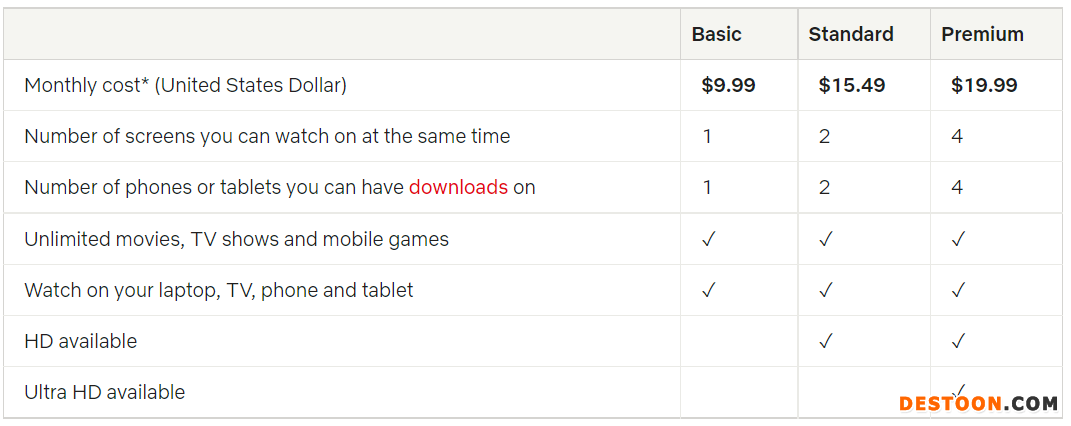Click Standard checkmark for HD available
This screenshot has height=426, width=1071.
pos(825,341)
